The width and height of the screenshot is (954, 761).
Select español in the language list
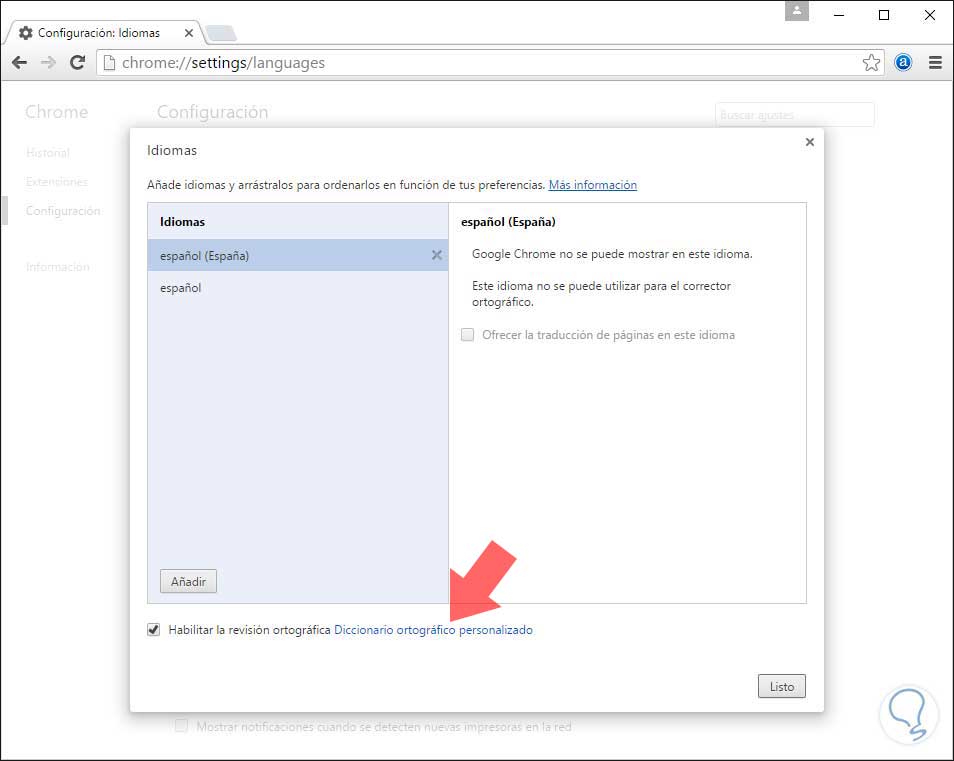tap(298, 288)
